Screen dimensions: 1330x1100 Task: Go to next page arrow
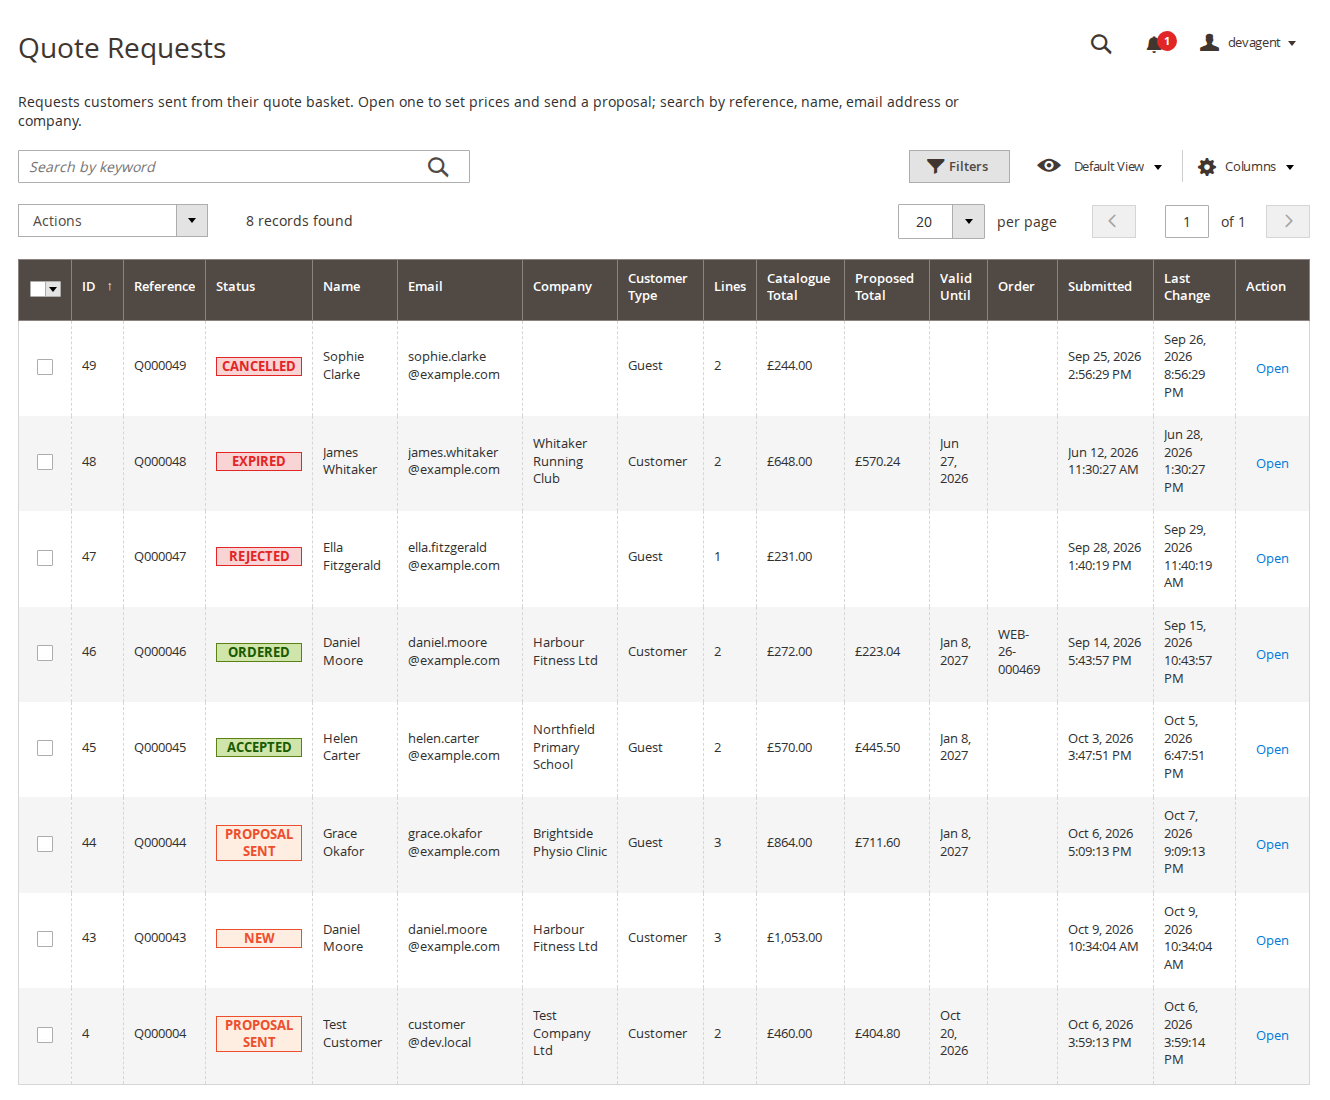1288,221
